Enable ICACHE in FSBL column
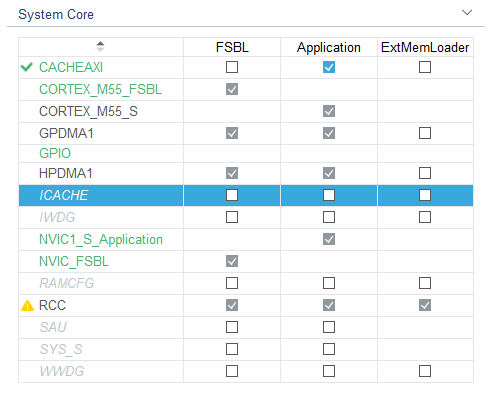This screenshot has width=488, height=394. (x=232, y=195)
